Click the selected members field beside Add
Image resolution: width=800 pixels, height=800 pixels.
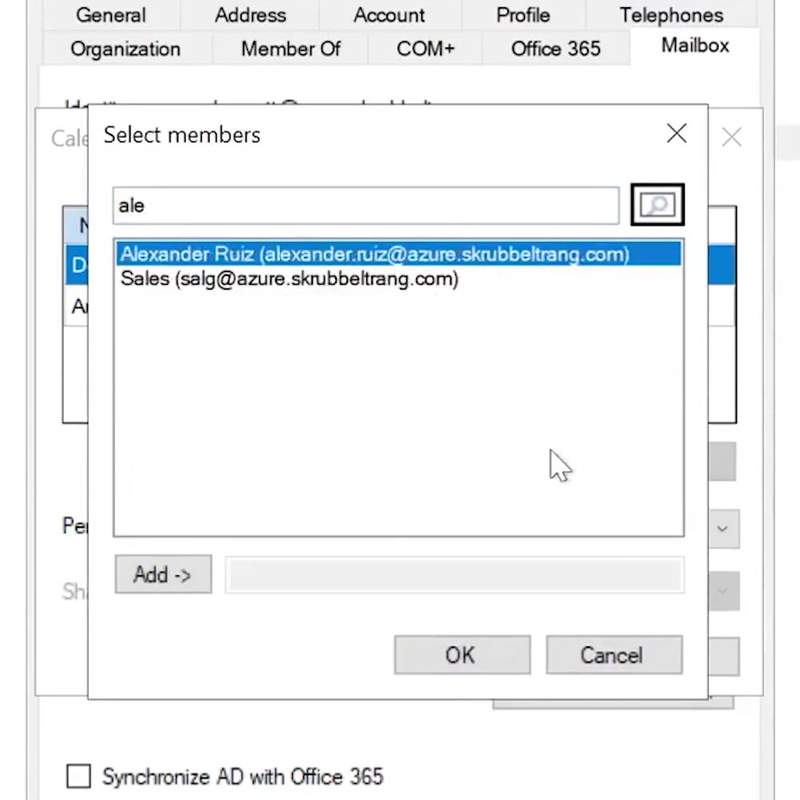(x=455, y=575)
